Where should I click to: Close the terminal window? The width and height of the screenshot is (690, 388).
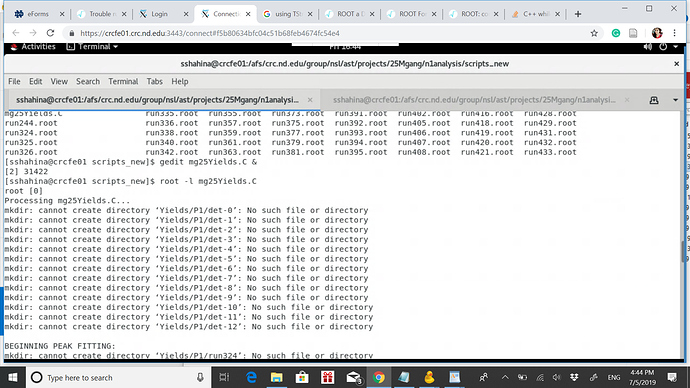(676, 64)
